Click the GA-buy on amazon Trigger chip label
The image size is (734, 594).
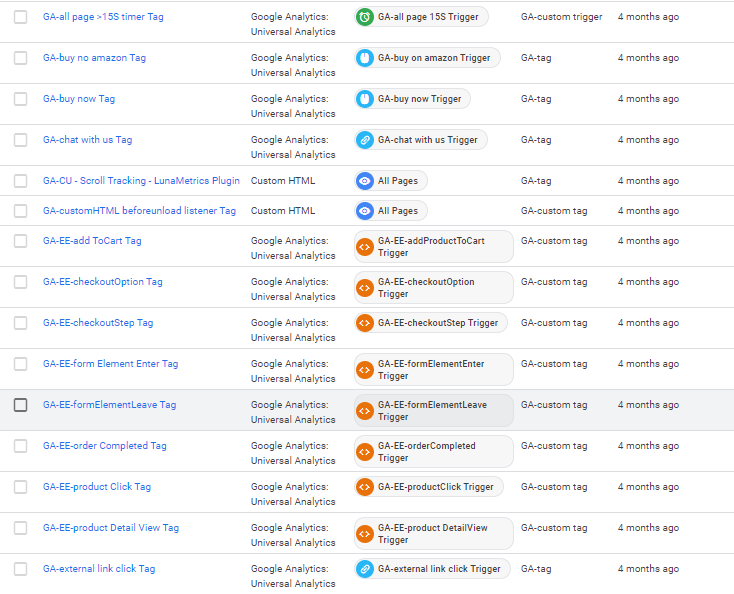click(x=434, y=58)
